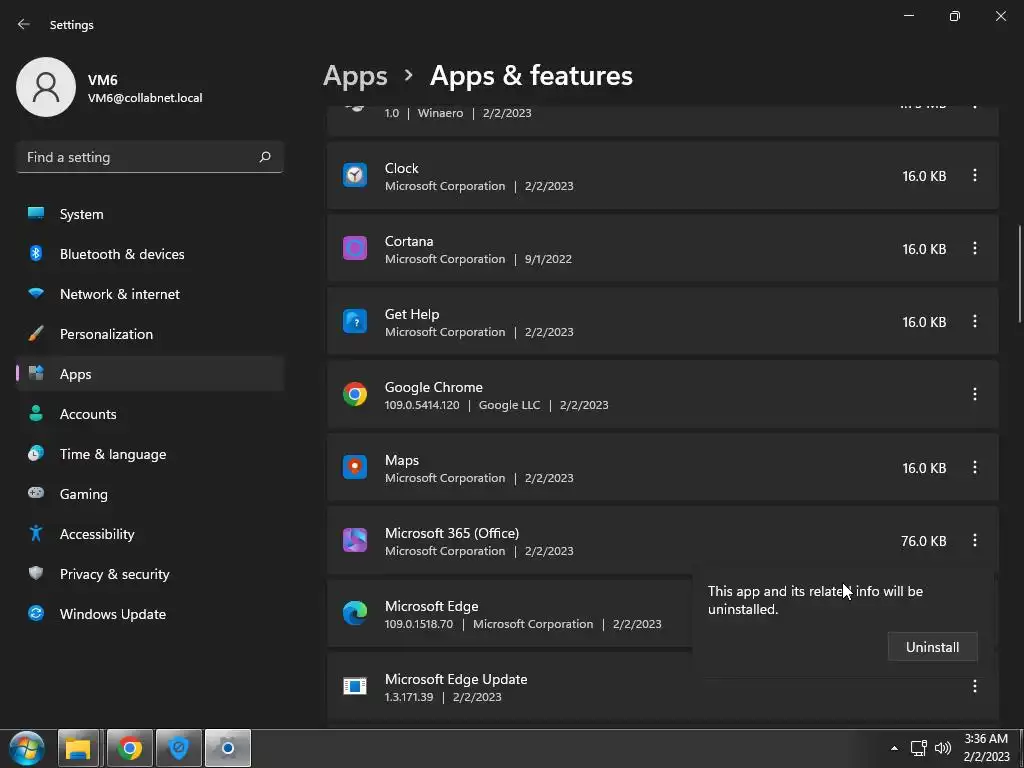Click the Bluetooth icon in sidebar

point(36,253)
